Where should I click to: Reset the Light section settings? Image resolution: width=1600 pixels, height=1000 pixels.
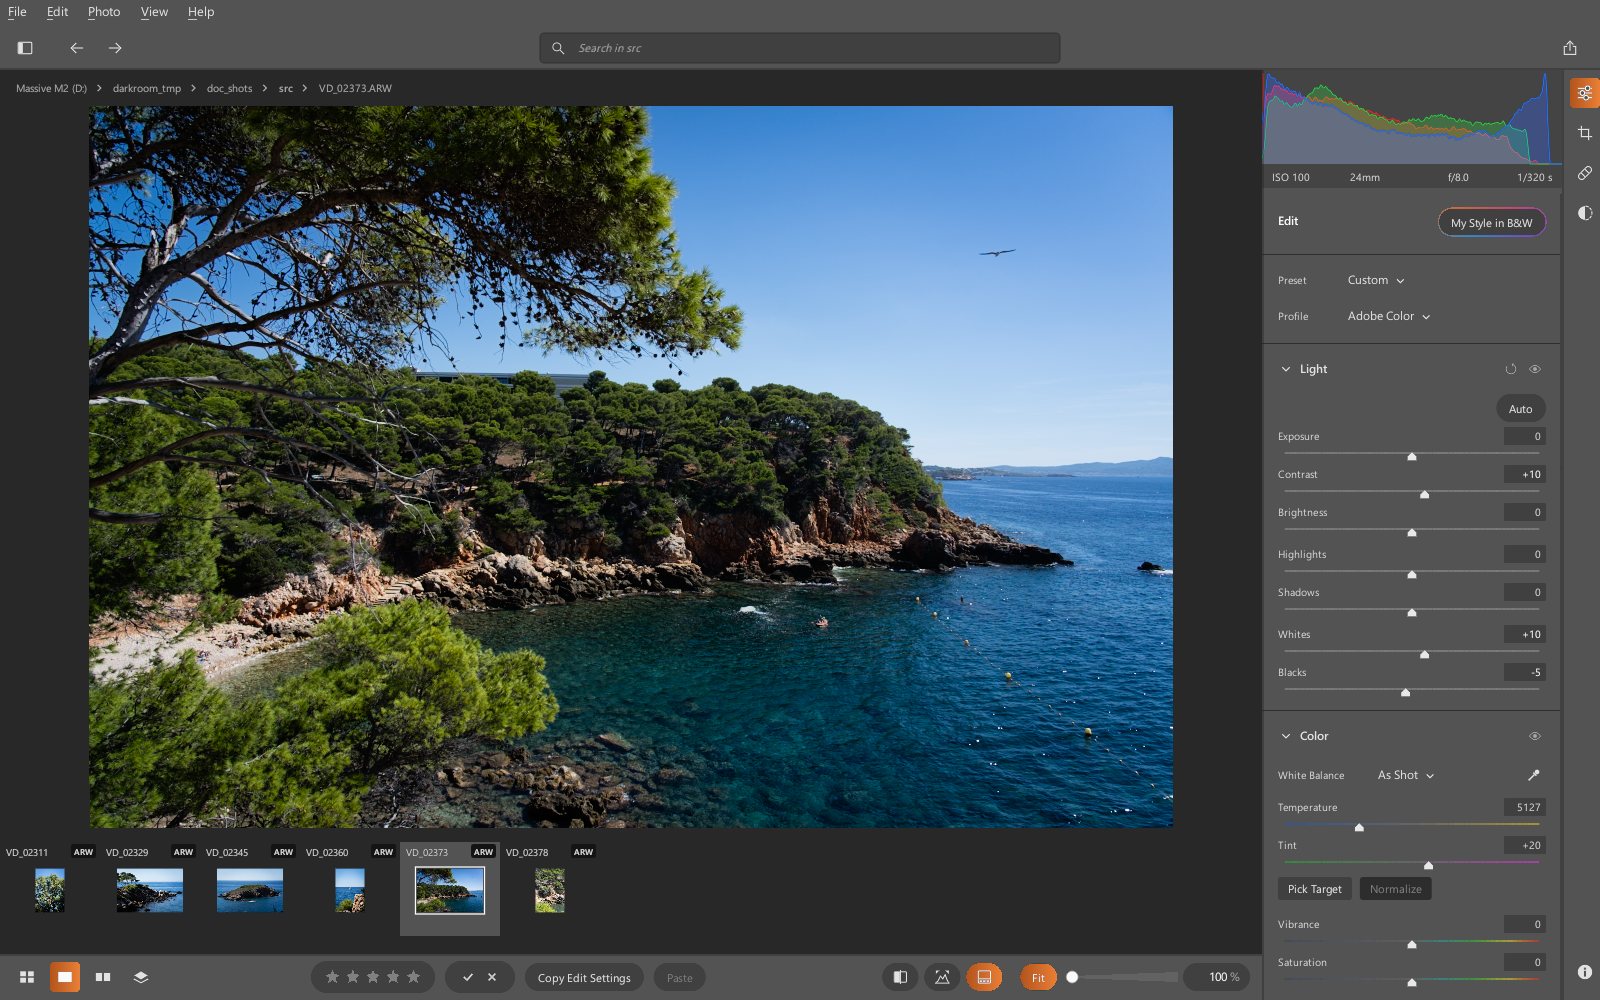(x=1511, y=369)
